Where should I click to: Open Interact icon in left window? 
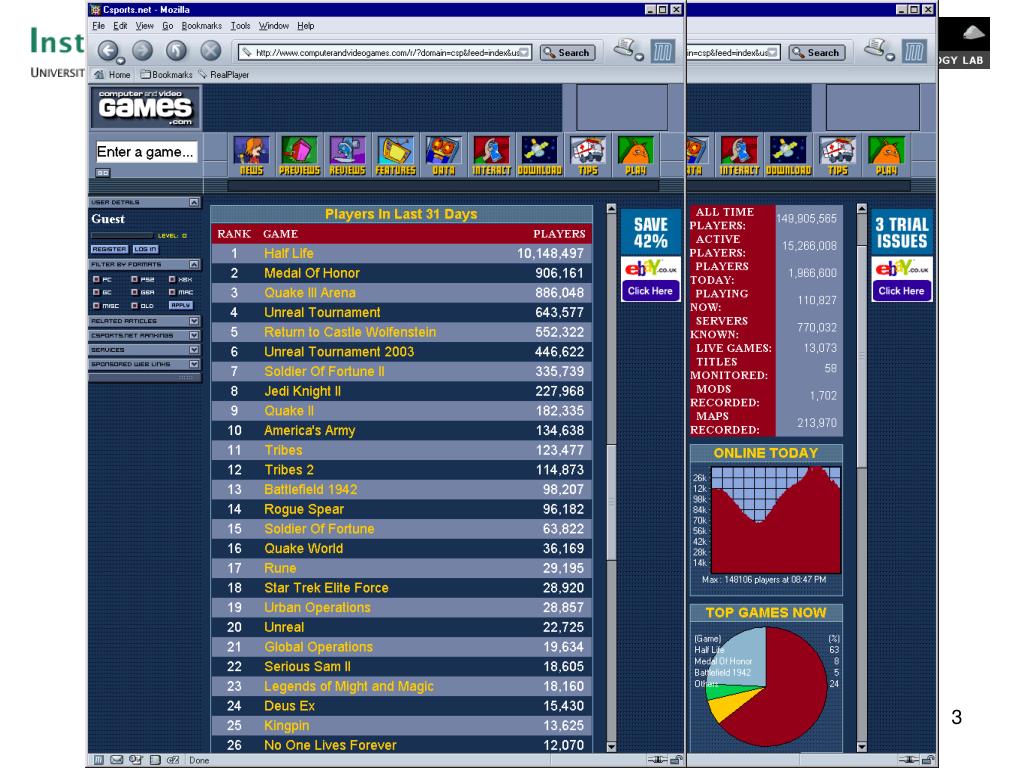[491, 156]
